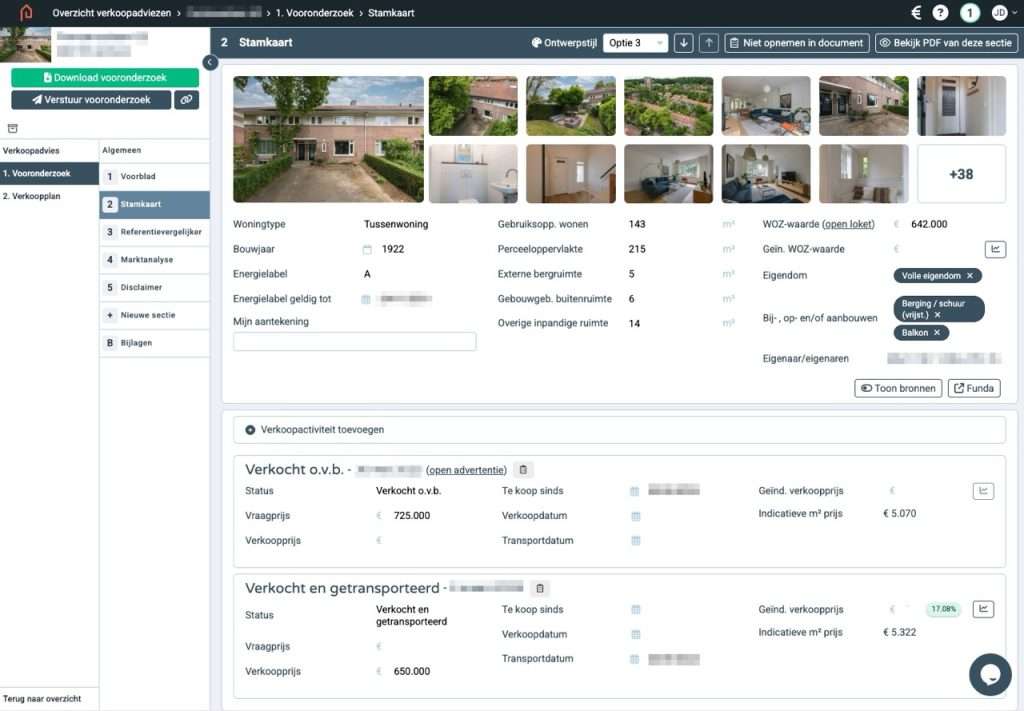Image resolution: width=1024 pixels, height=711 pixels.
Task: Click the copy link icon next to Verstuur vooronderzoek
Action: tap(186, 100)
